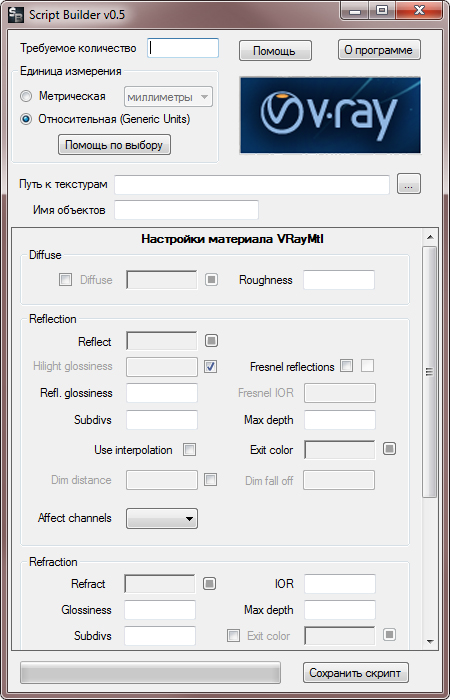
Task: Click the Dim distance input field
Action: tap(162, 480)
